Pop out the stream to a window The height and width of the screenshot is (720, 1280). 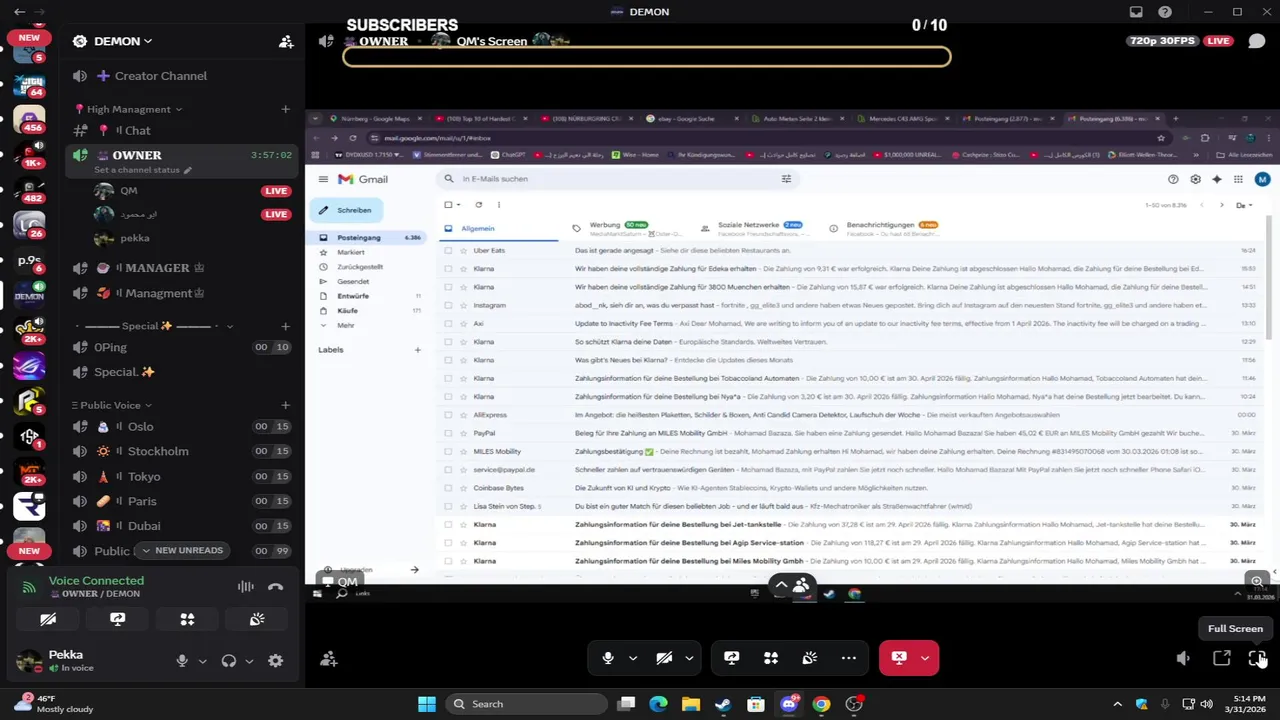pyautogui.click(x=1221, y=658)
